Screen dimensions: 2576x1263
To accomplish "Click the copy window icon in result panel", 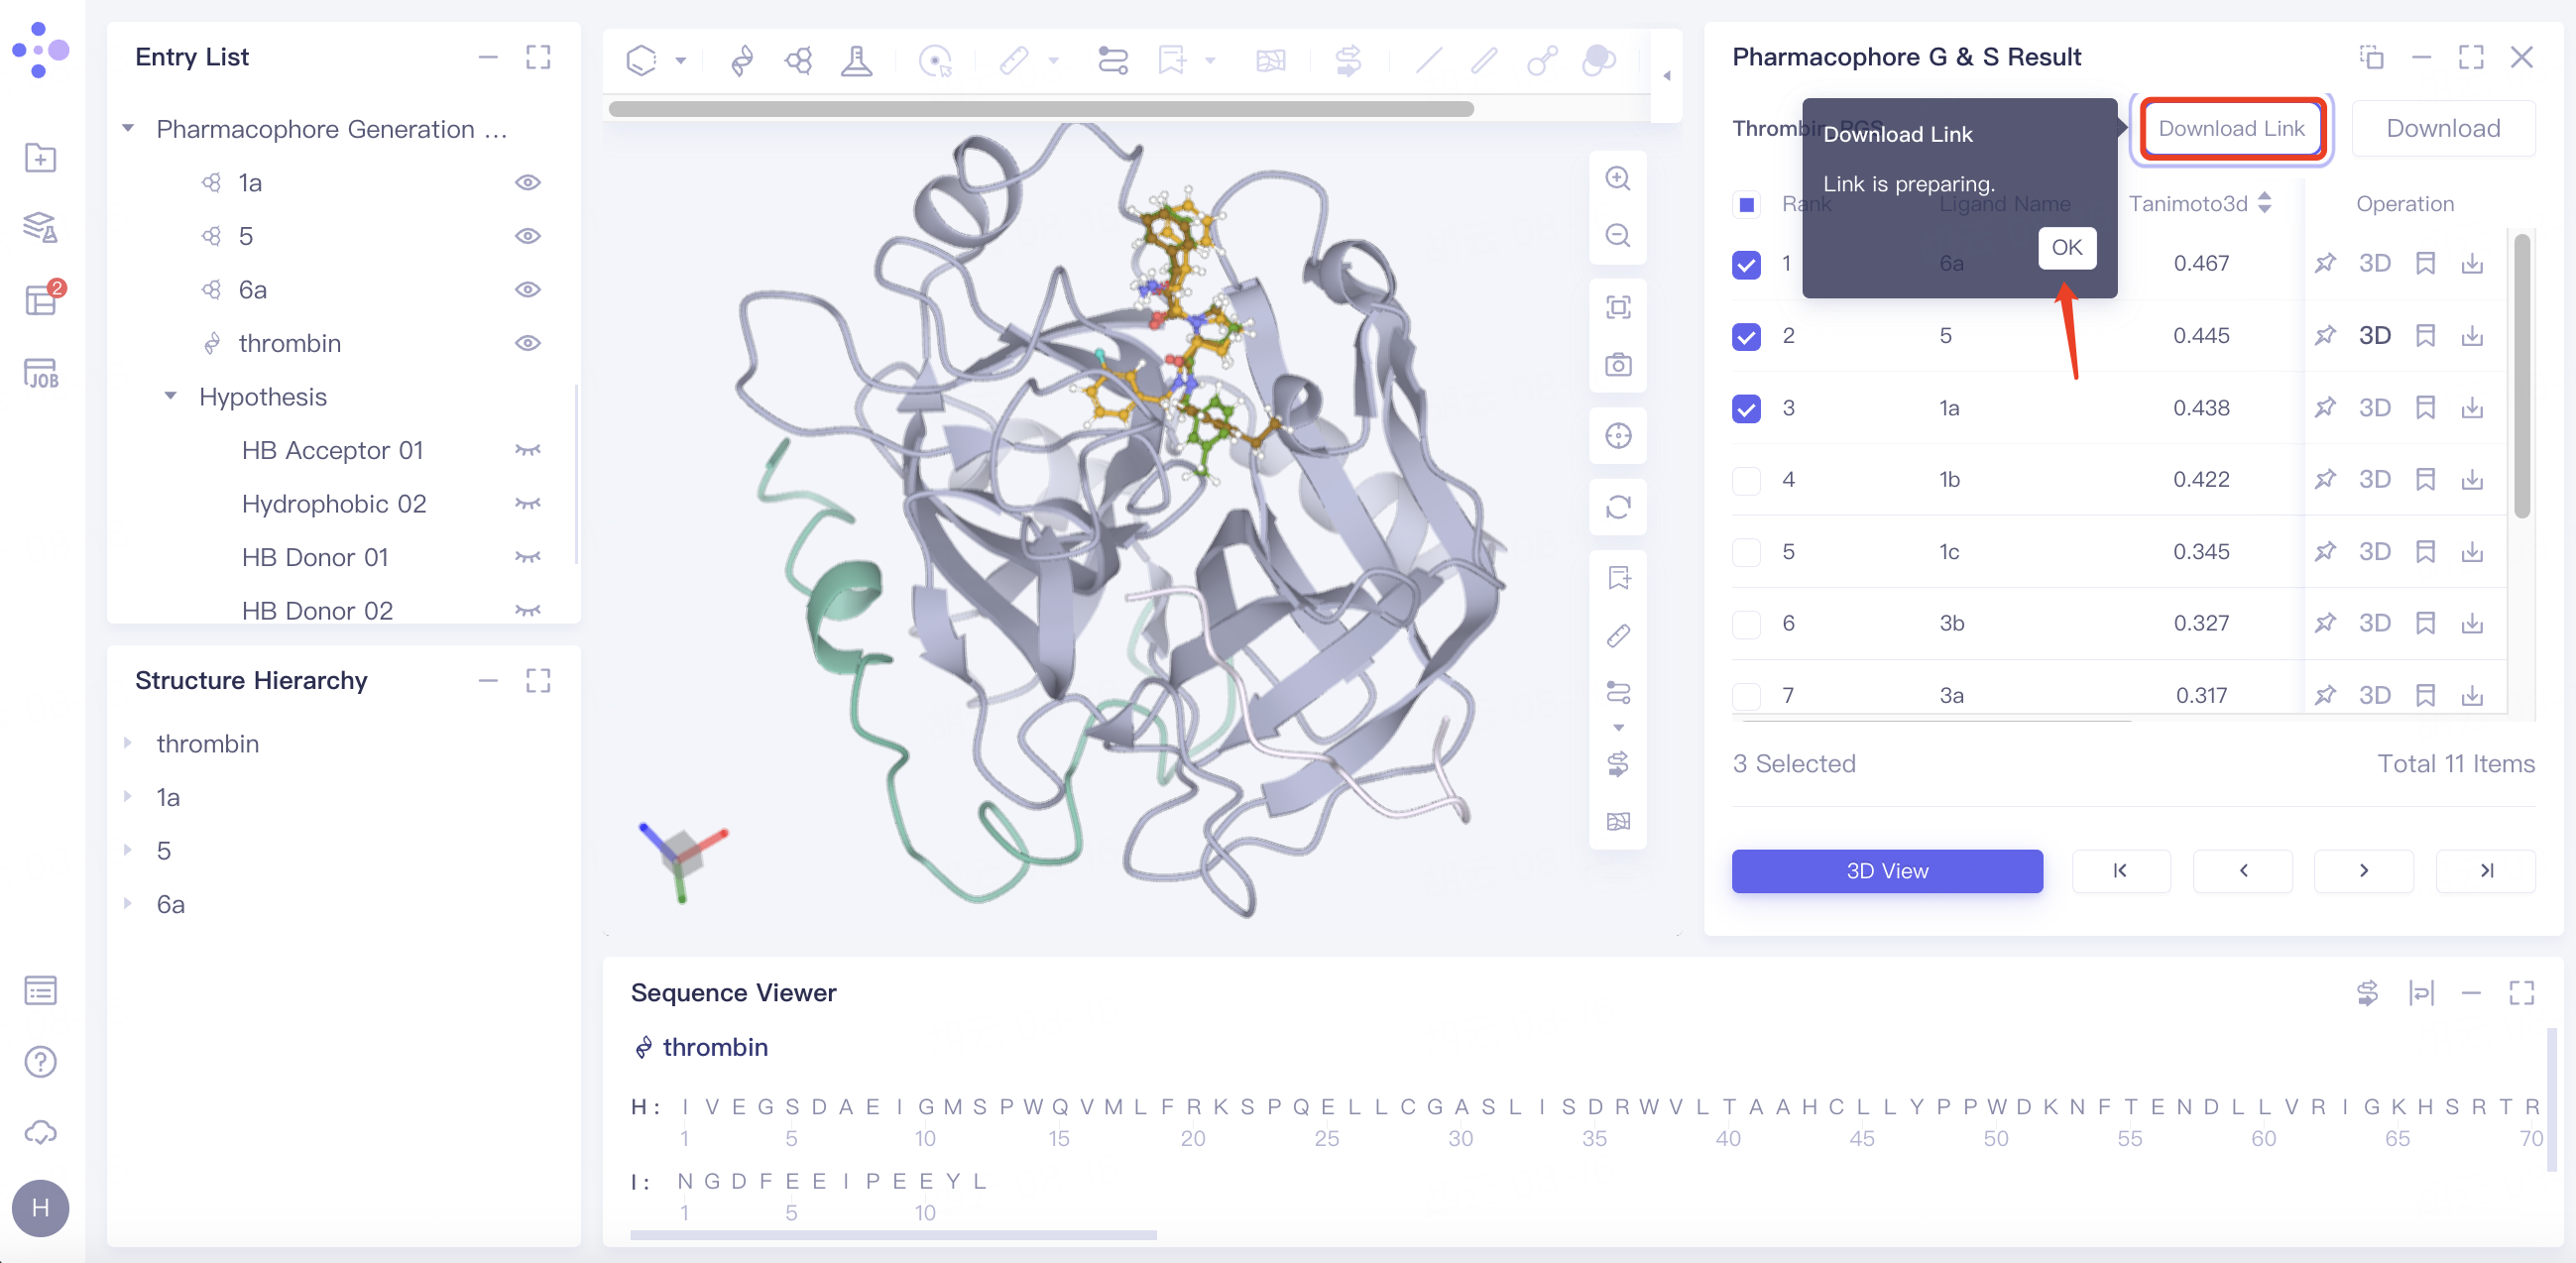I will [2372, 57].
